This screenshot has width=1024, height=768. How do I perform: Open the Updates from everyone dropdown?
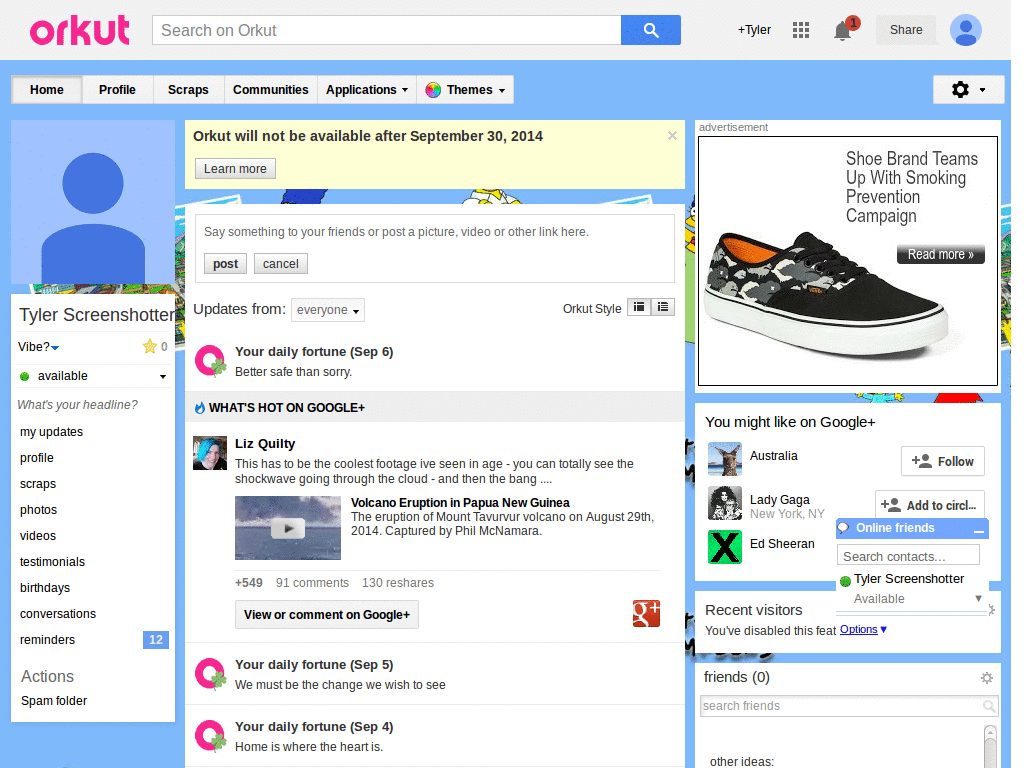click(x=328, y=310)
